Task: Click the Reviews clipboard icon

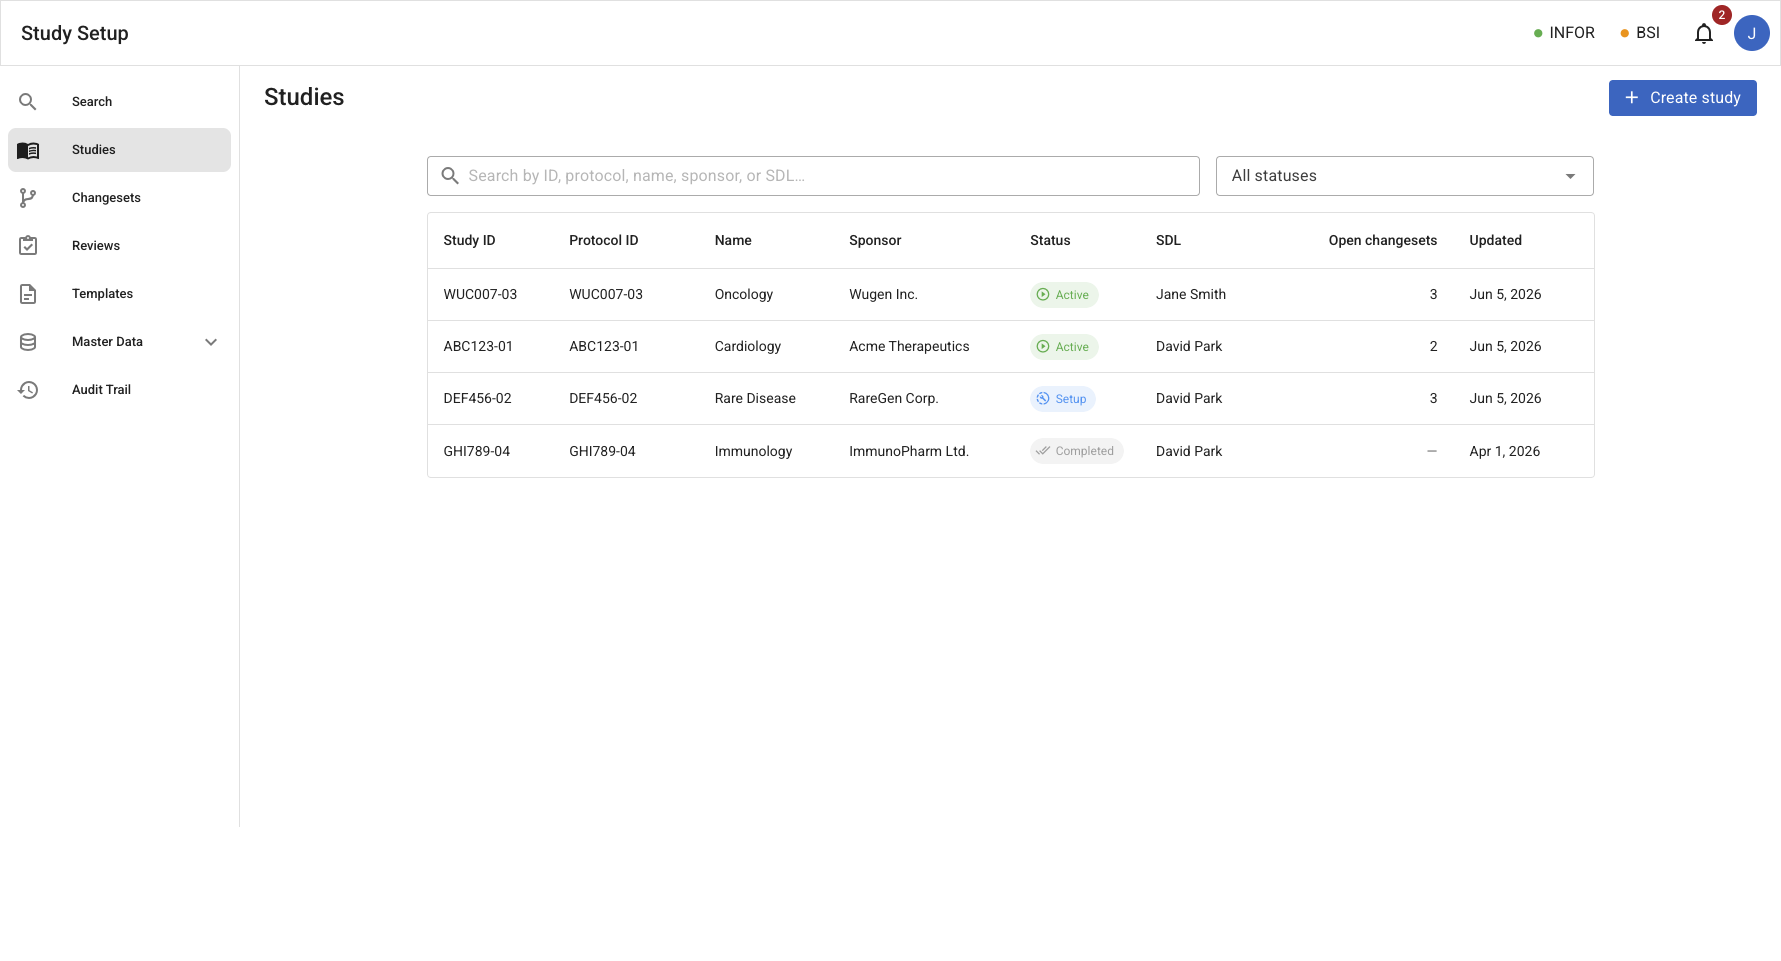Action: pyautogui.click(x=28, y=246)
